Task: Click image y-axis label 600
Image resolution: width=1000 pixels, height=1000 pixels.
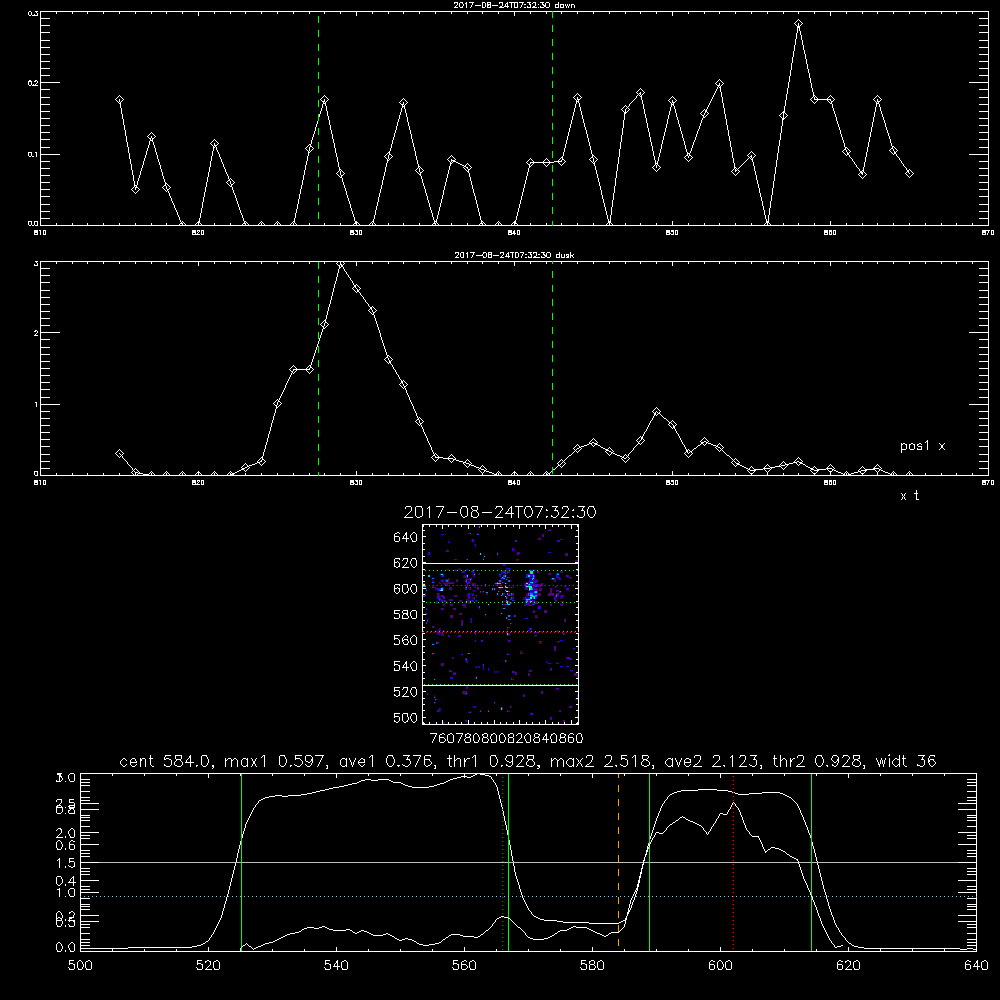Action: point(406,589)
